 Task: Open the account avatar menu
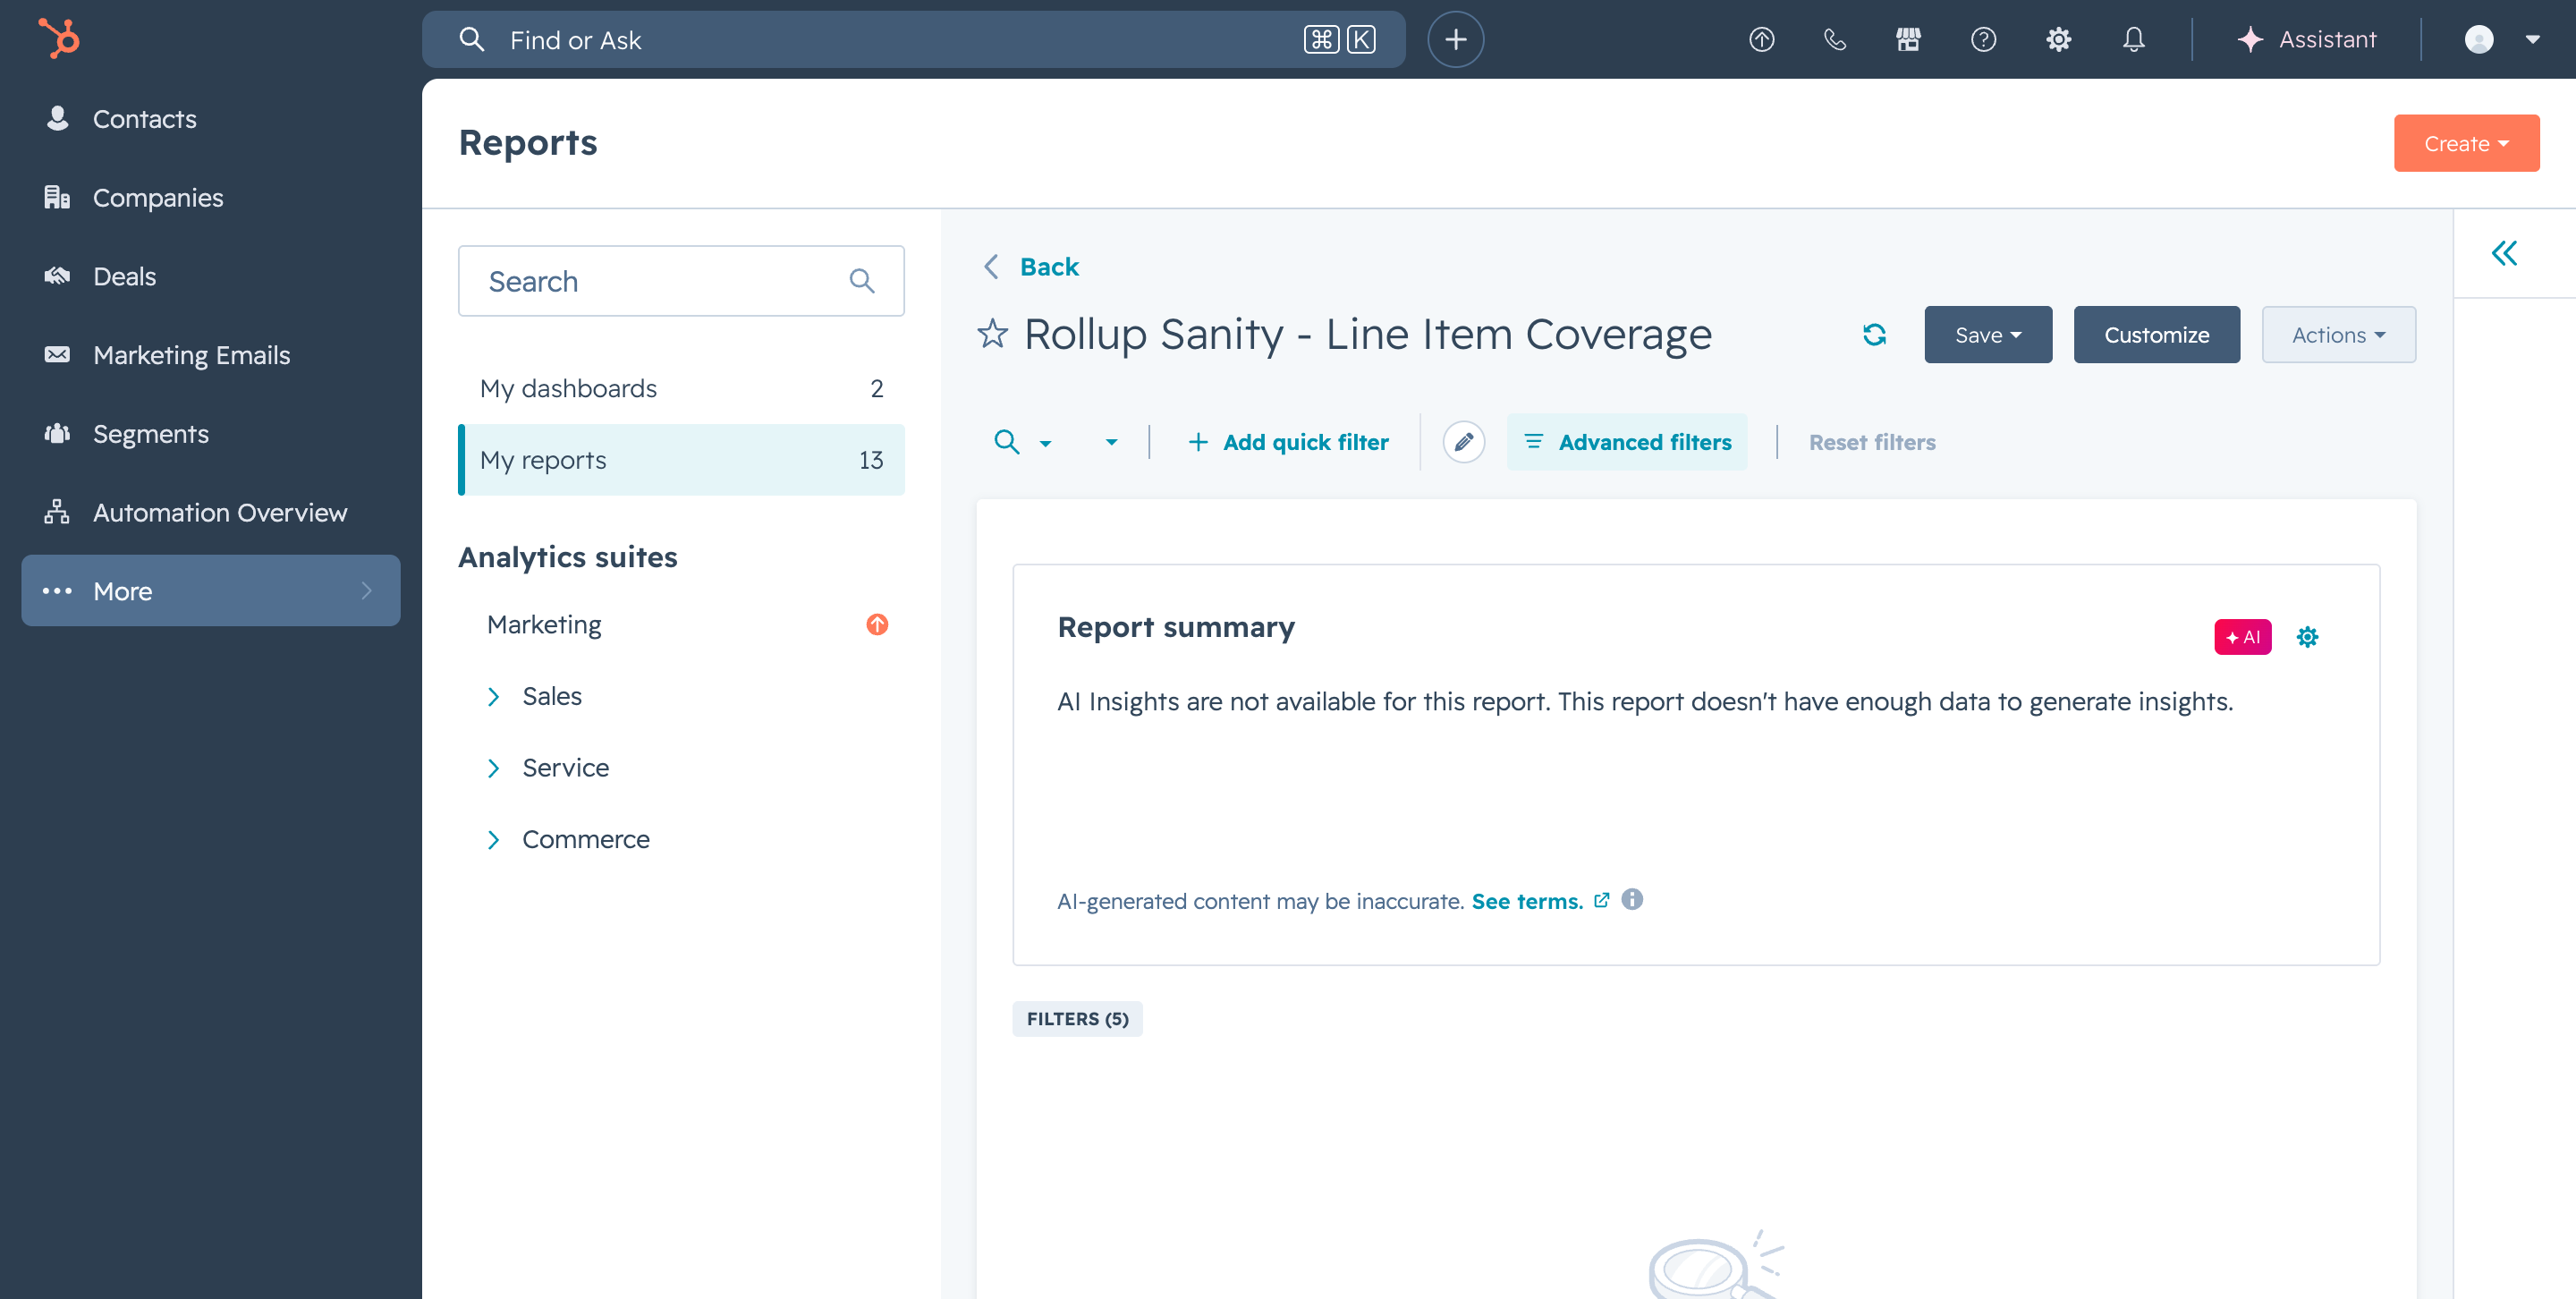pyautogui.click(x=2501, y=40)
